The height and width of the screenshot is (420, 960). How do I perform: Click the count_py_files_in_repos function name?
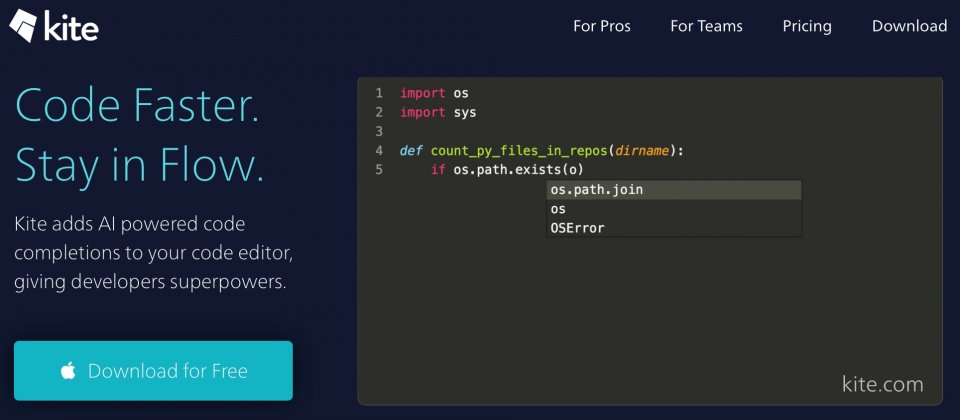520,151
